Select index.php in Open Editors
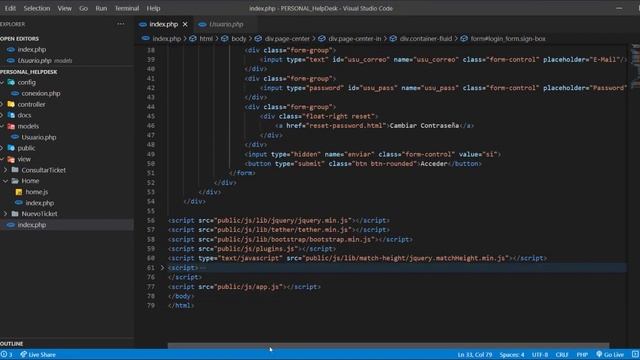The width and height of the screenshot is (640, 360). click(32, 49)
